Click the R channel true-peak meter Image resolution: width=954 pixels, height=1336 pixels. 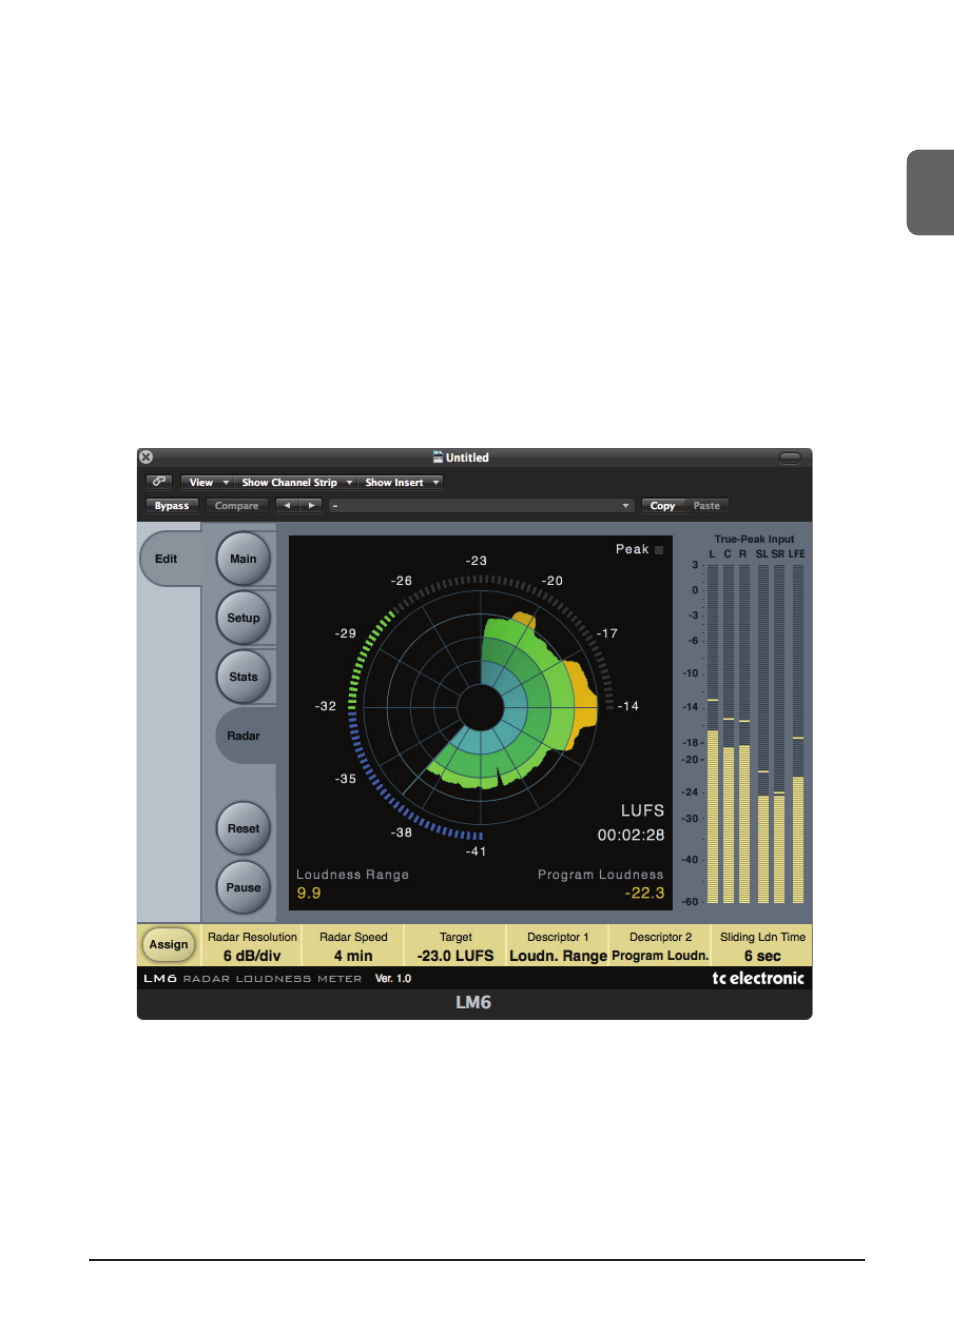(744, 734)
